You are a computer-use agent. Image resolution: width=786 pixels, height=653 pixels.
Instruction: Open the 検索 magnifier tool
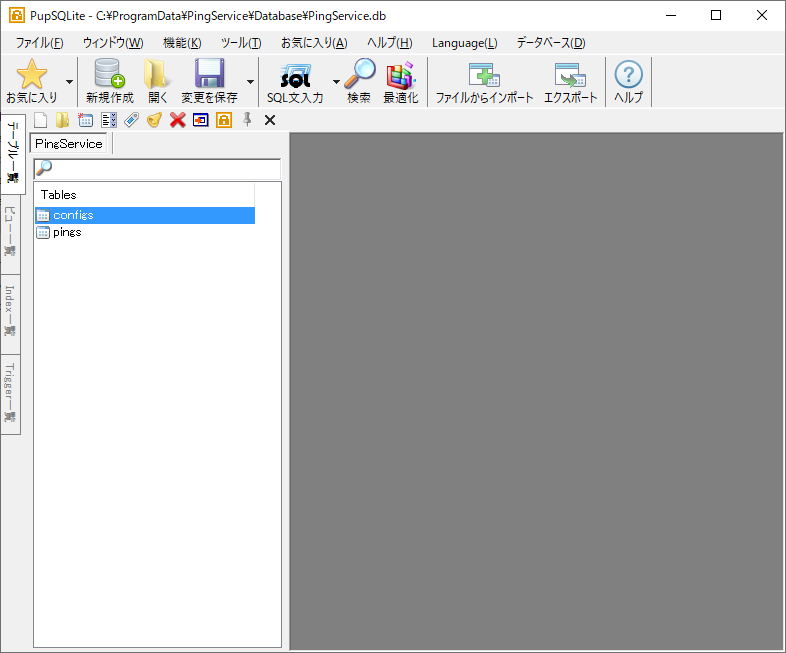(x=359, y=75)
